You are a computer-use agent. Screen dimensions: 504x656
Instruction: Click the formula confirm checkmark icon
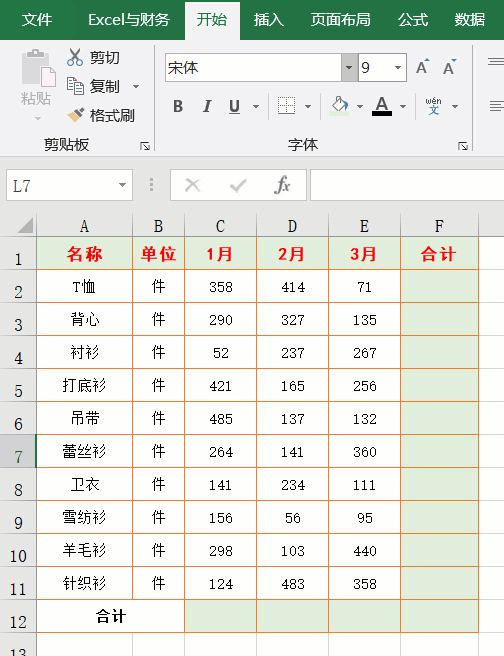point(238,185)
